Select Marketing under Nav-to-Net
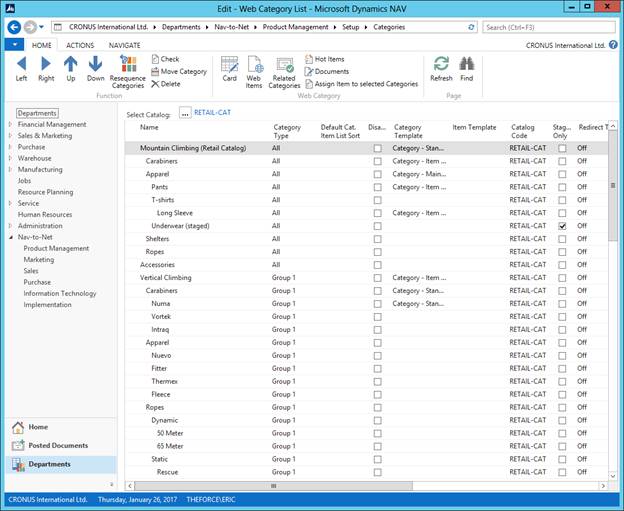Viewport: 624px width, 511px height. pos(39,259)
